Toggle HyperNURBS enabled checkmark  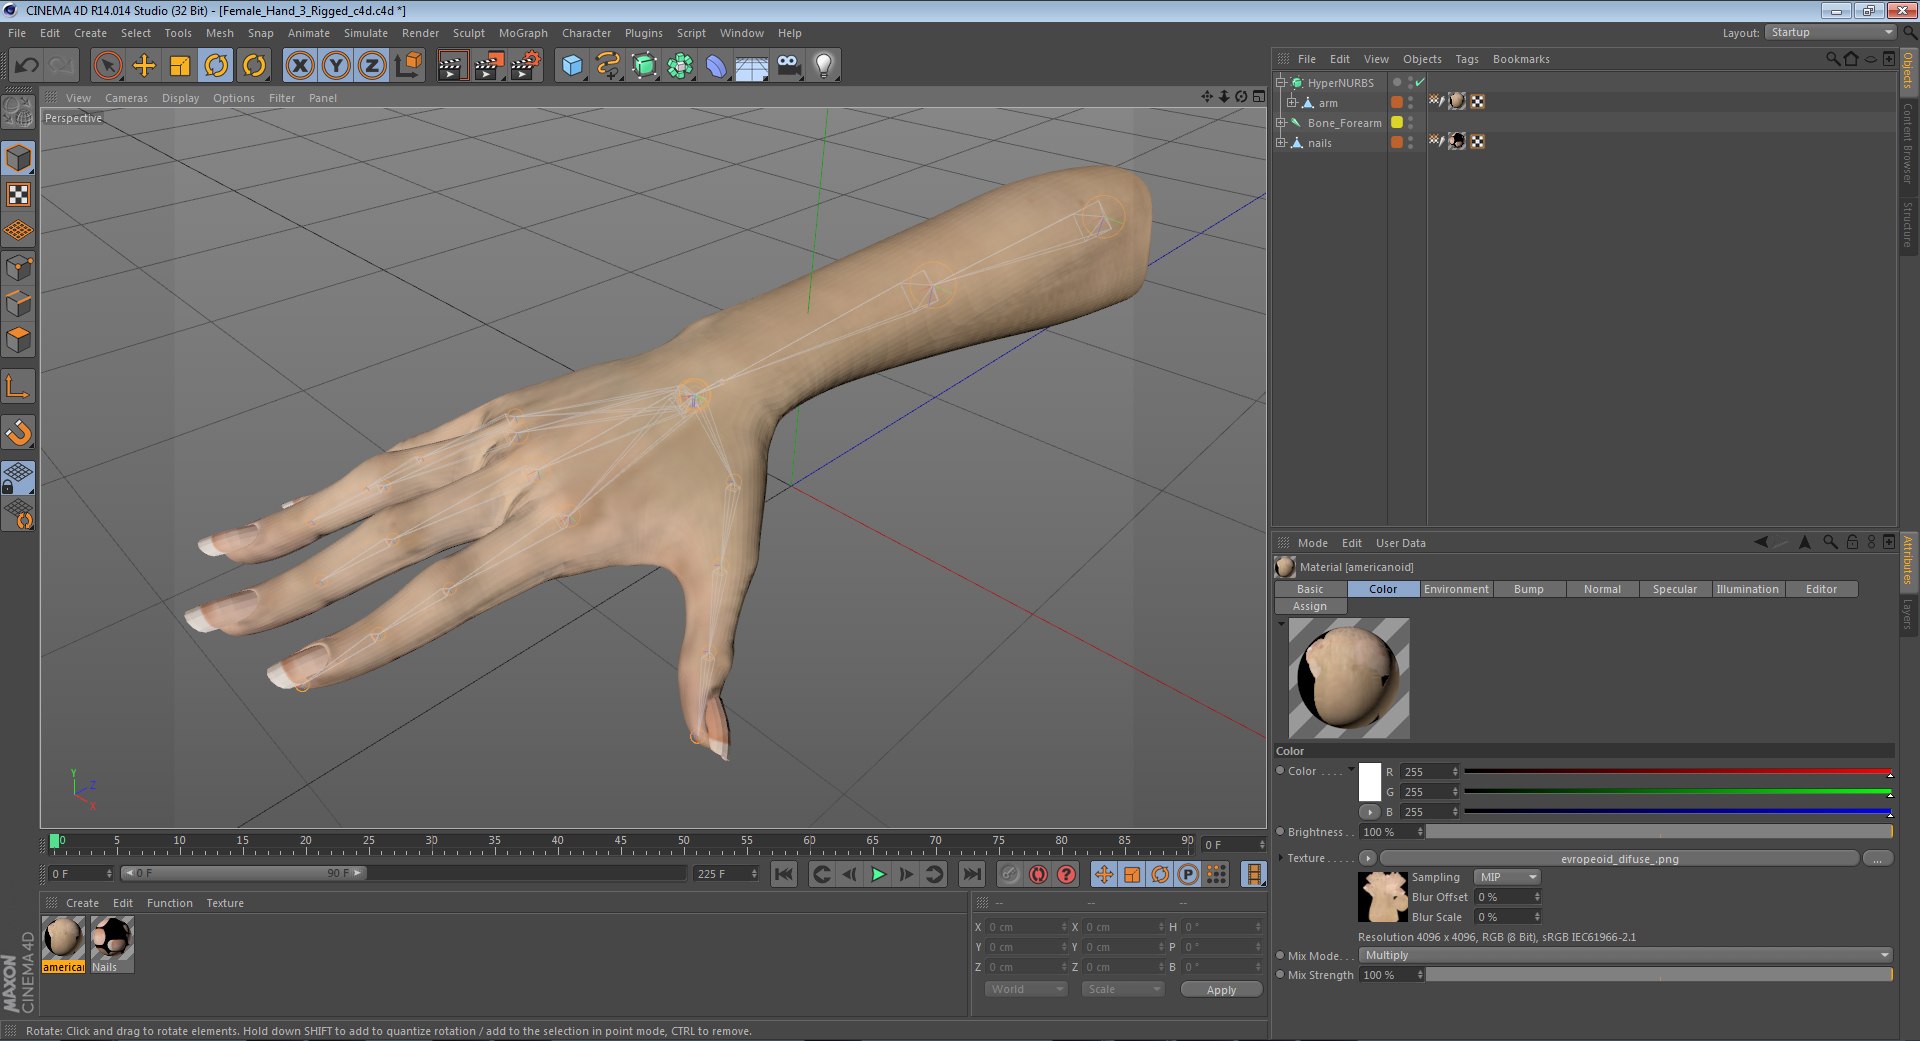coord(1420,82)
